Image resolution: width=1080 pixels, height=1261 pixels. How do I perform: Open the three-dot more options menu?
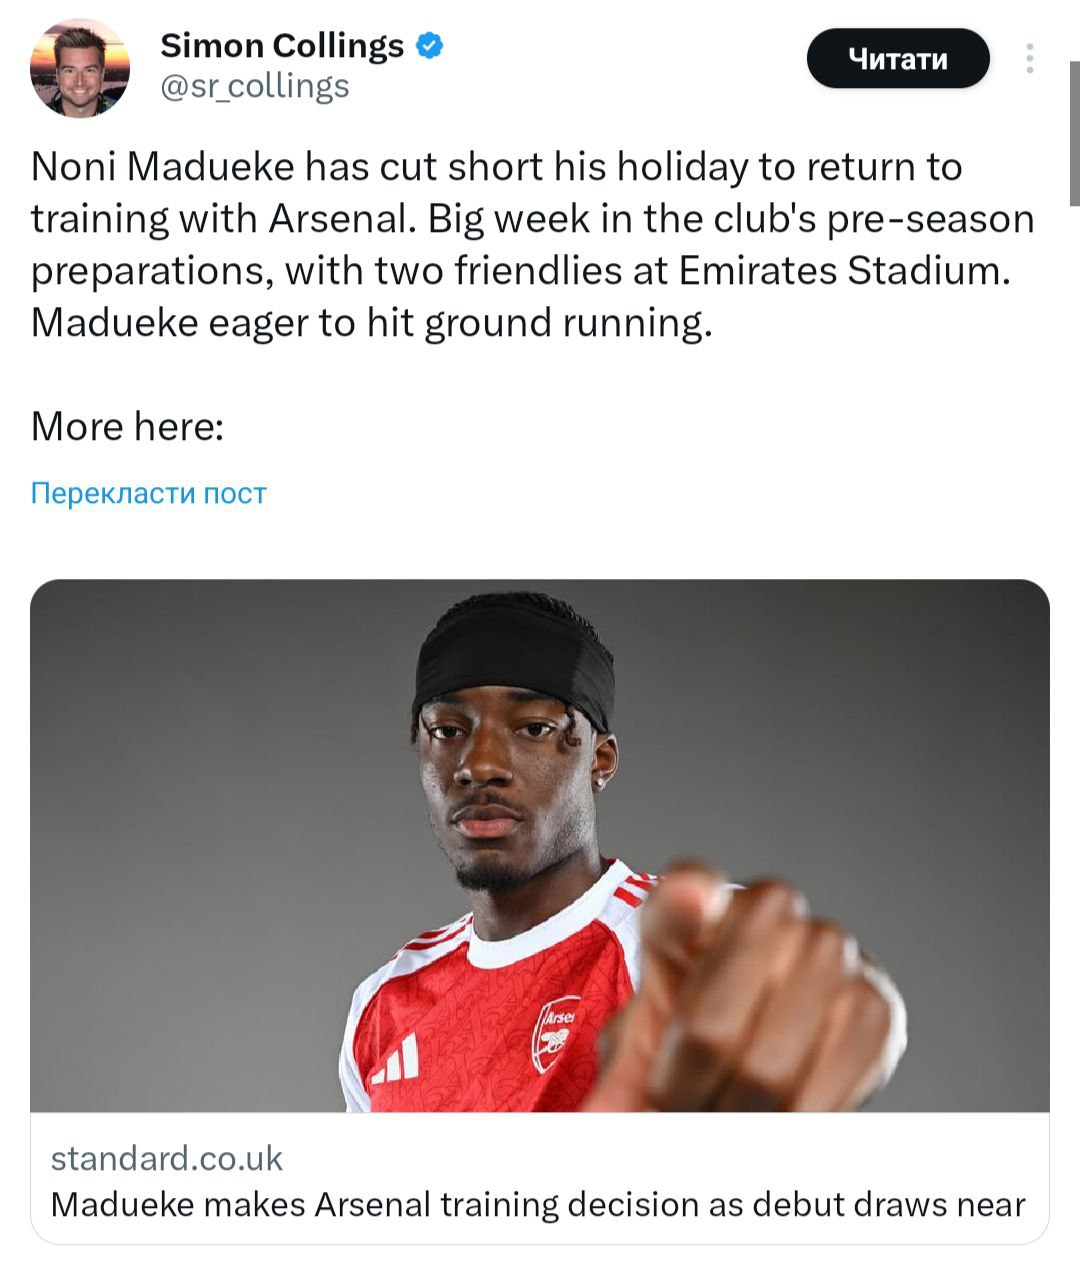coord(1029,59)
